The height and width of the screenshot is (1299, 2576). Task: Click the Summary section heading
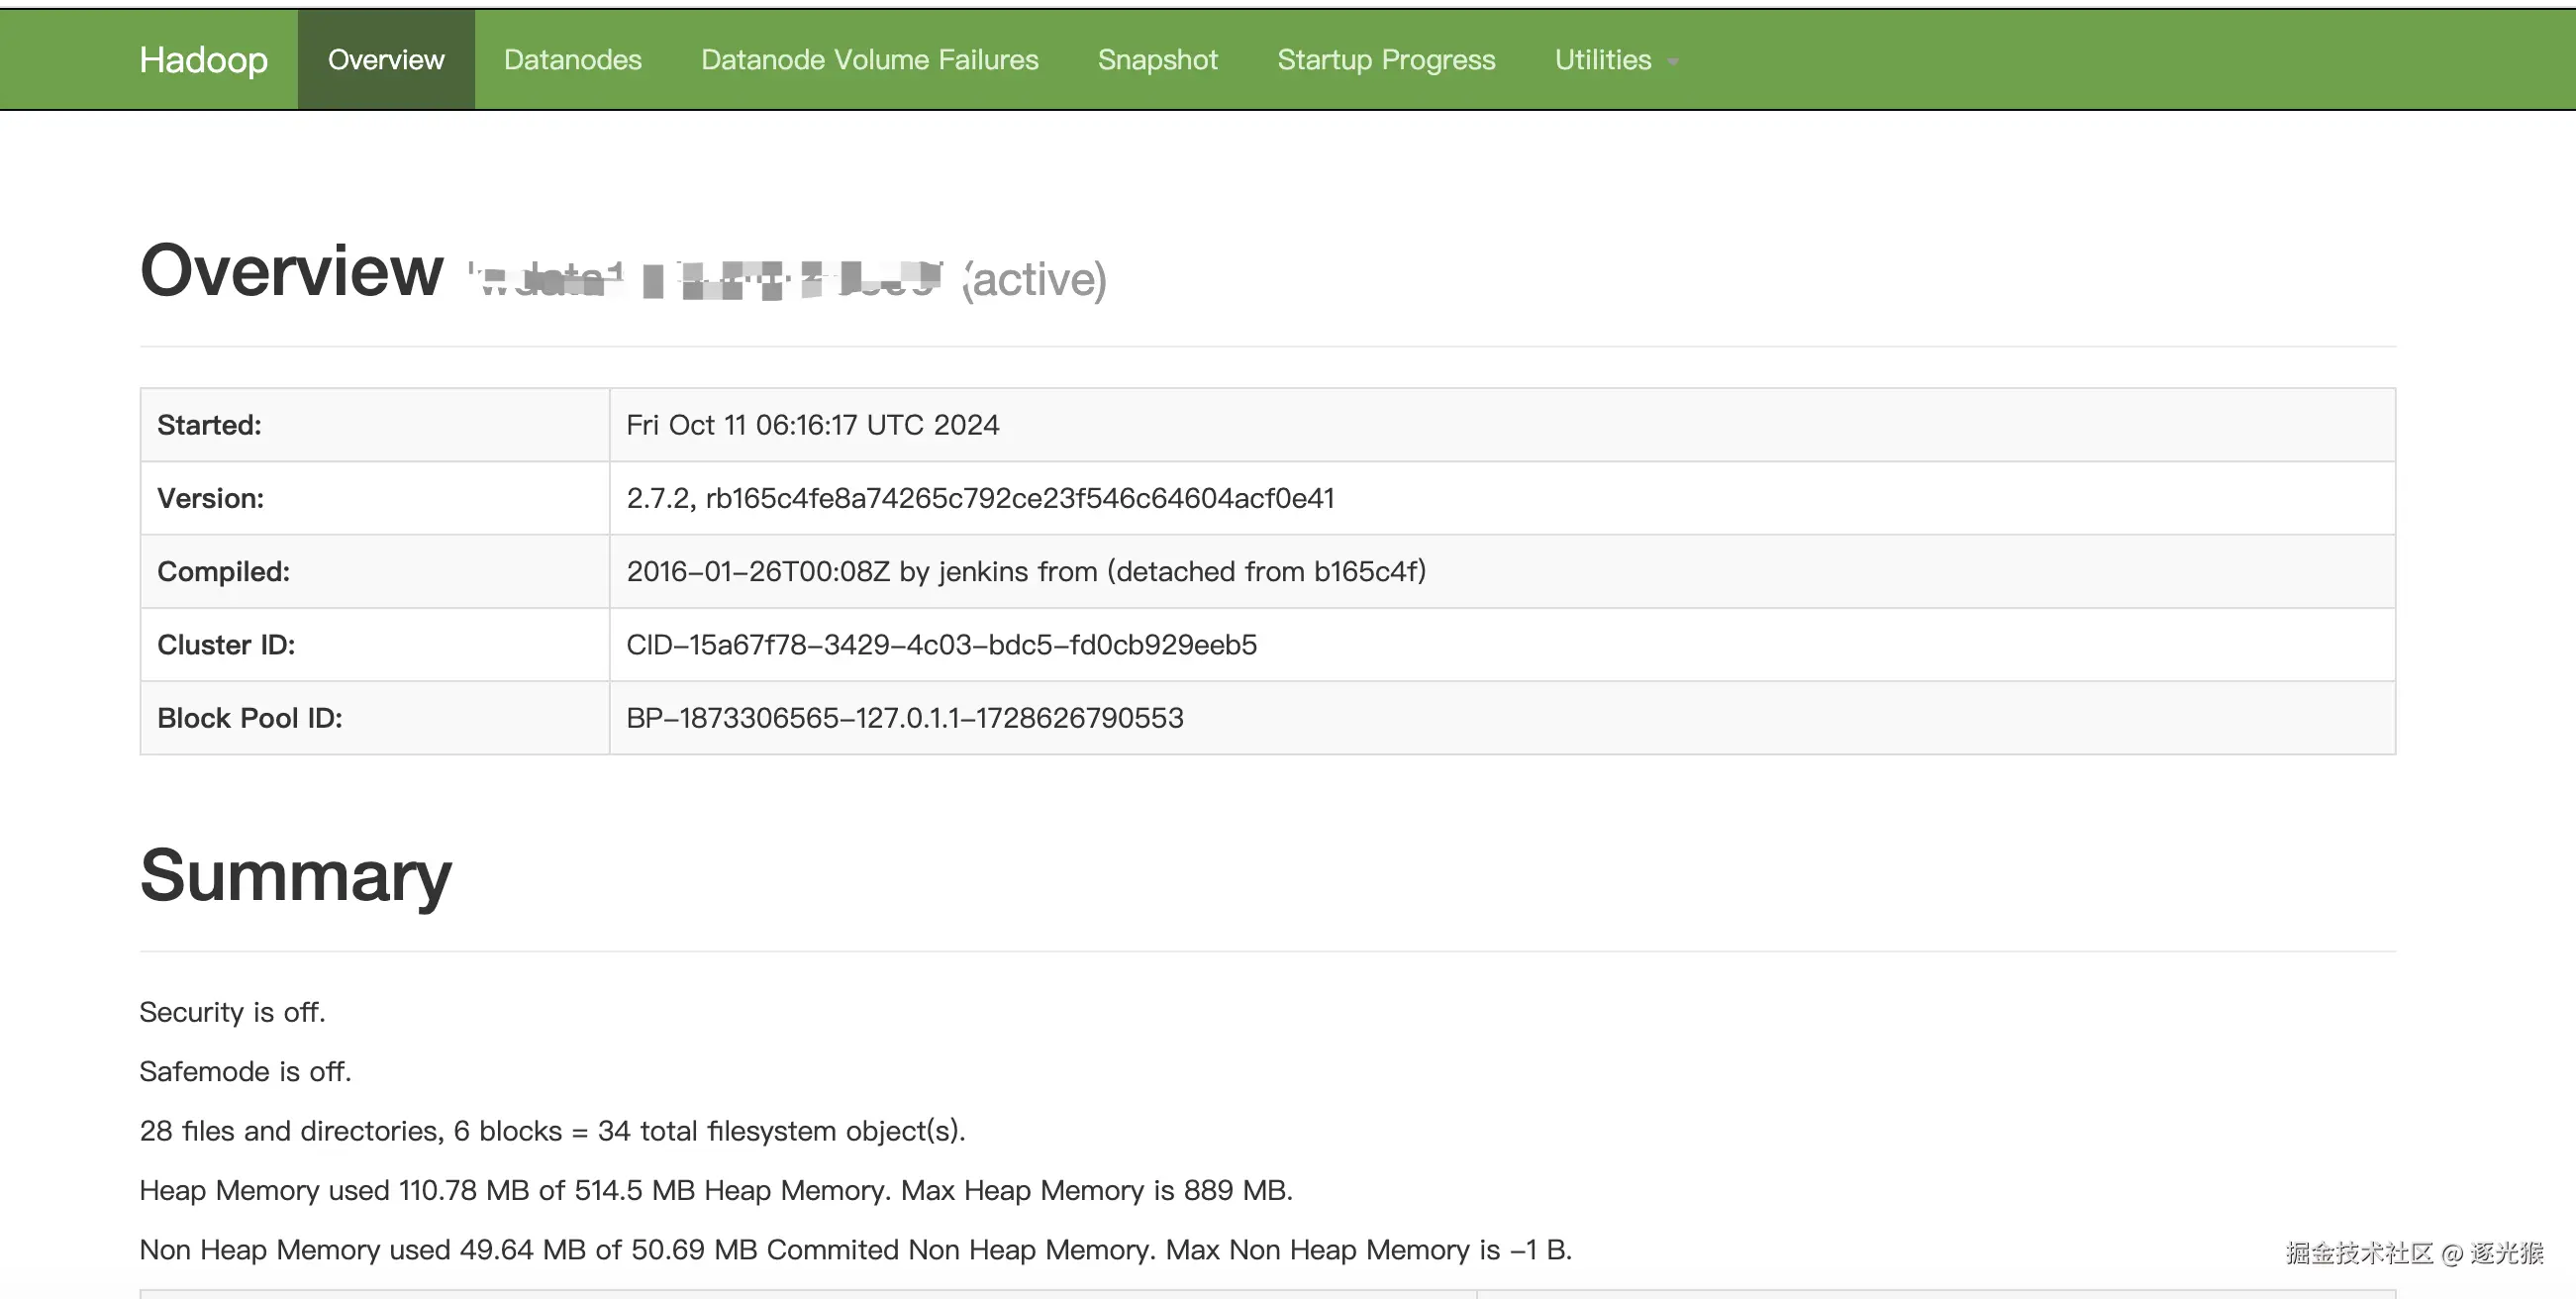click(296, 875)
